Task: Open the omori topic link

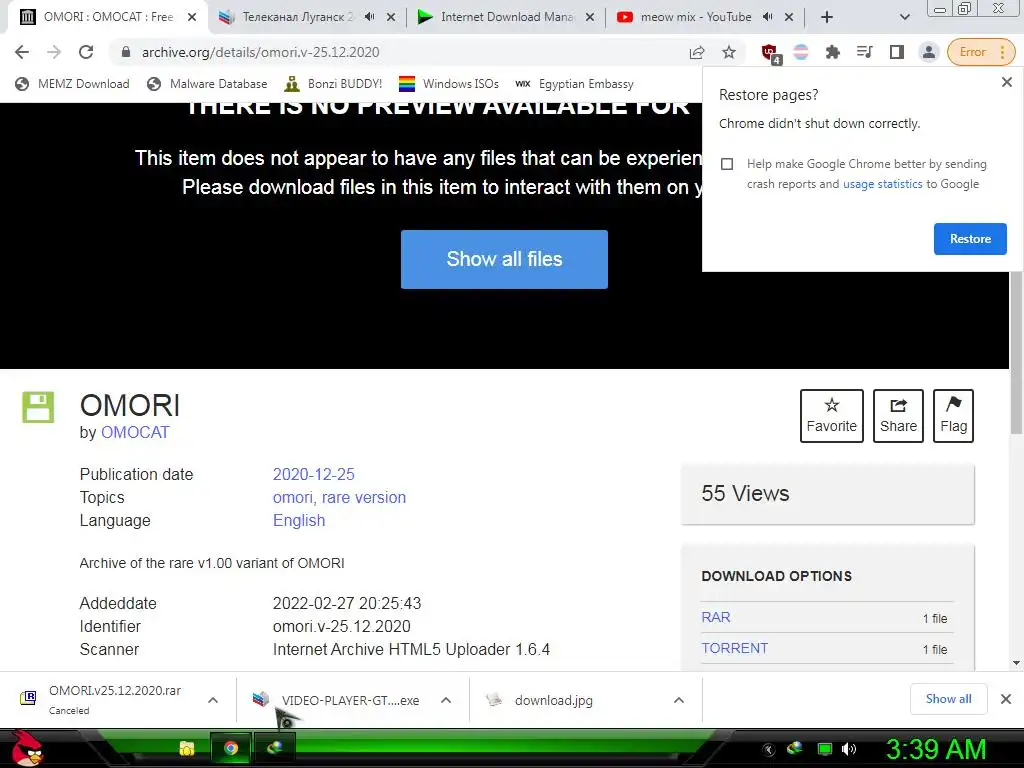Action: point(293,498)
